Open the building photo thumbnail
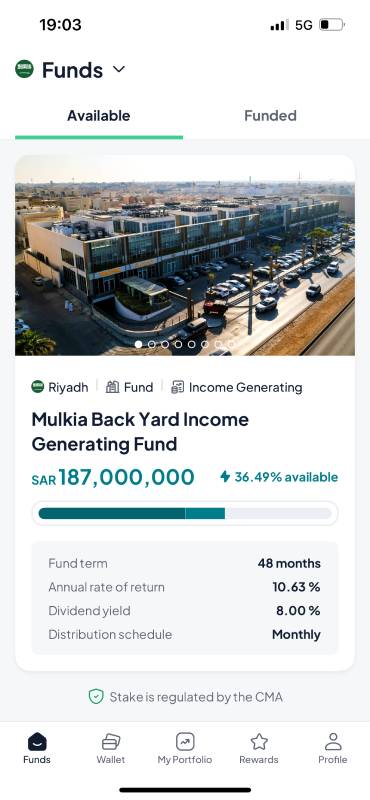This screenshot has width=370, height=800. click(x=185, y=255)
